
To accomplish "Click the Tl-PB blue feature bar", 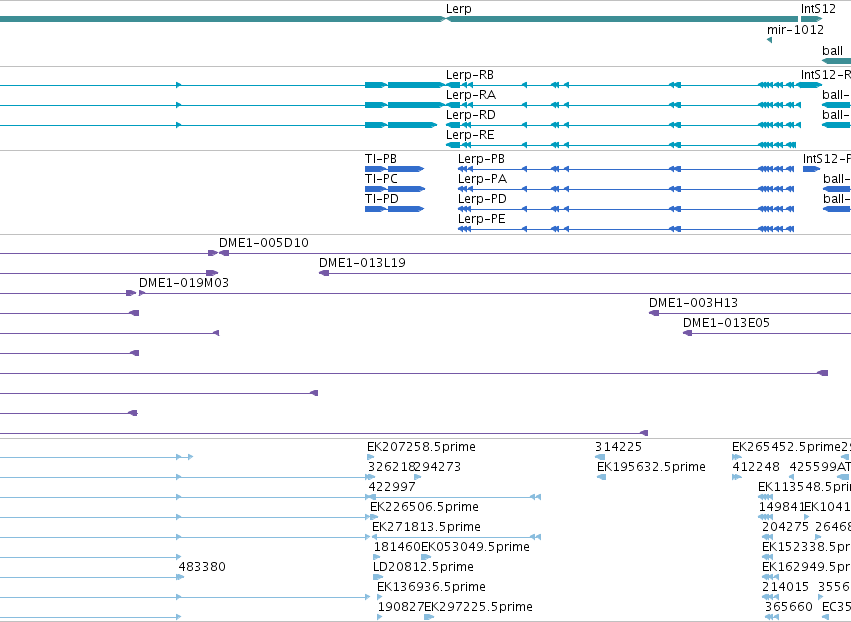I will tap(395, 169).
